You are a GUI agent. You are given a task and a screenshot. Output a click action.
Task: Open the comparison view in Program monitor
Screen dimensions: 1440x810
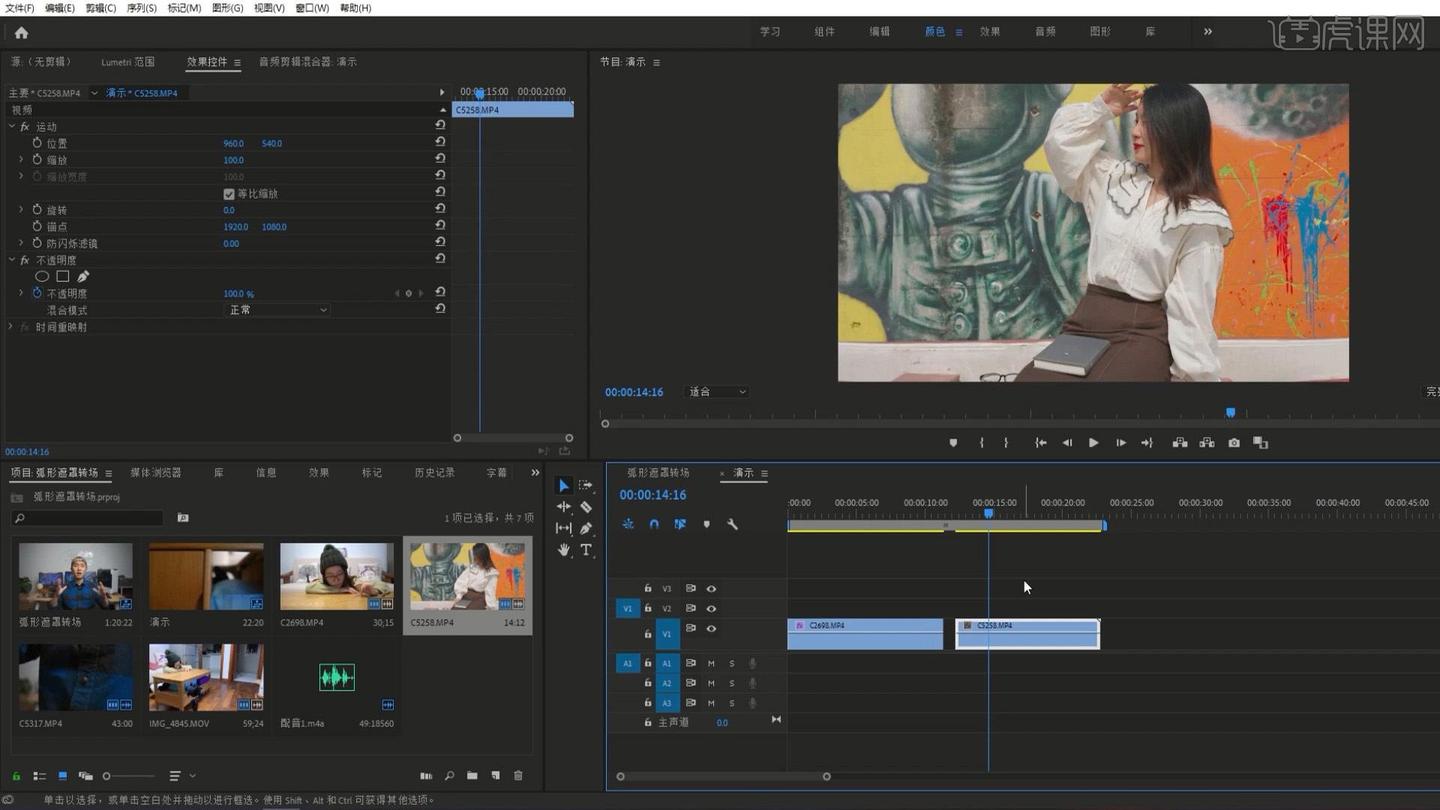point(1260,443)
